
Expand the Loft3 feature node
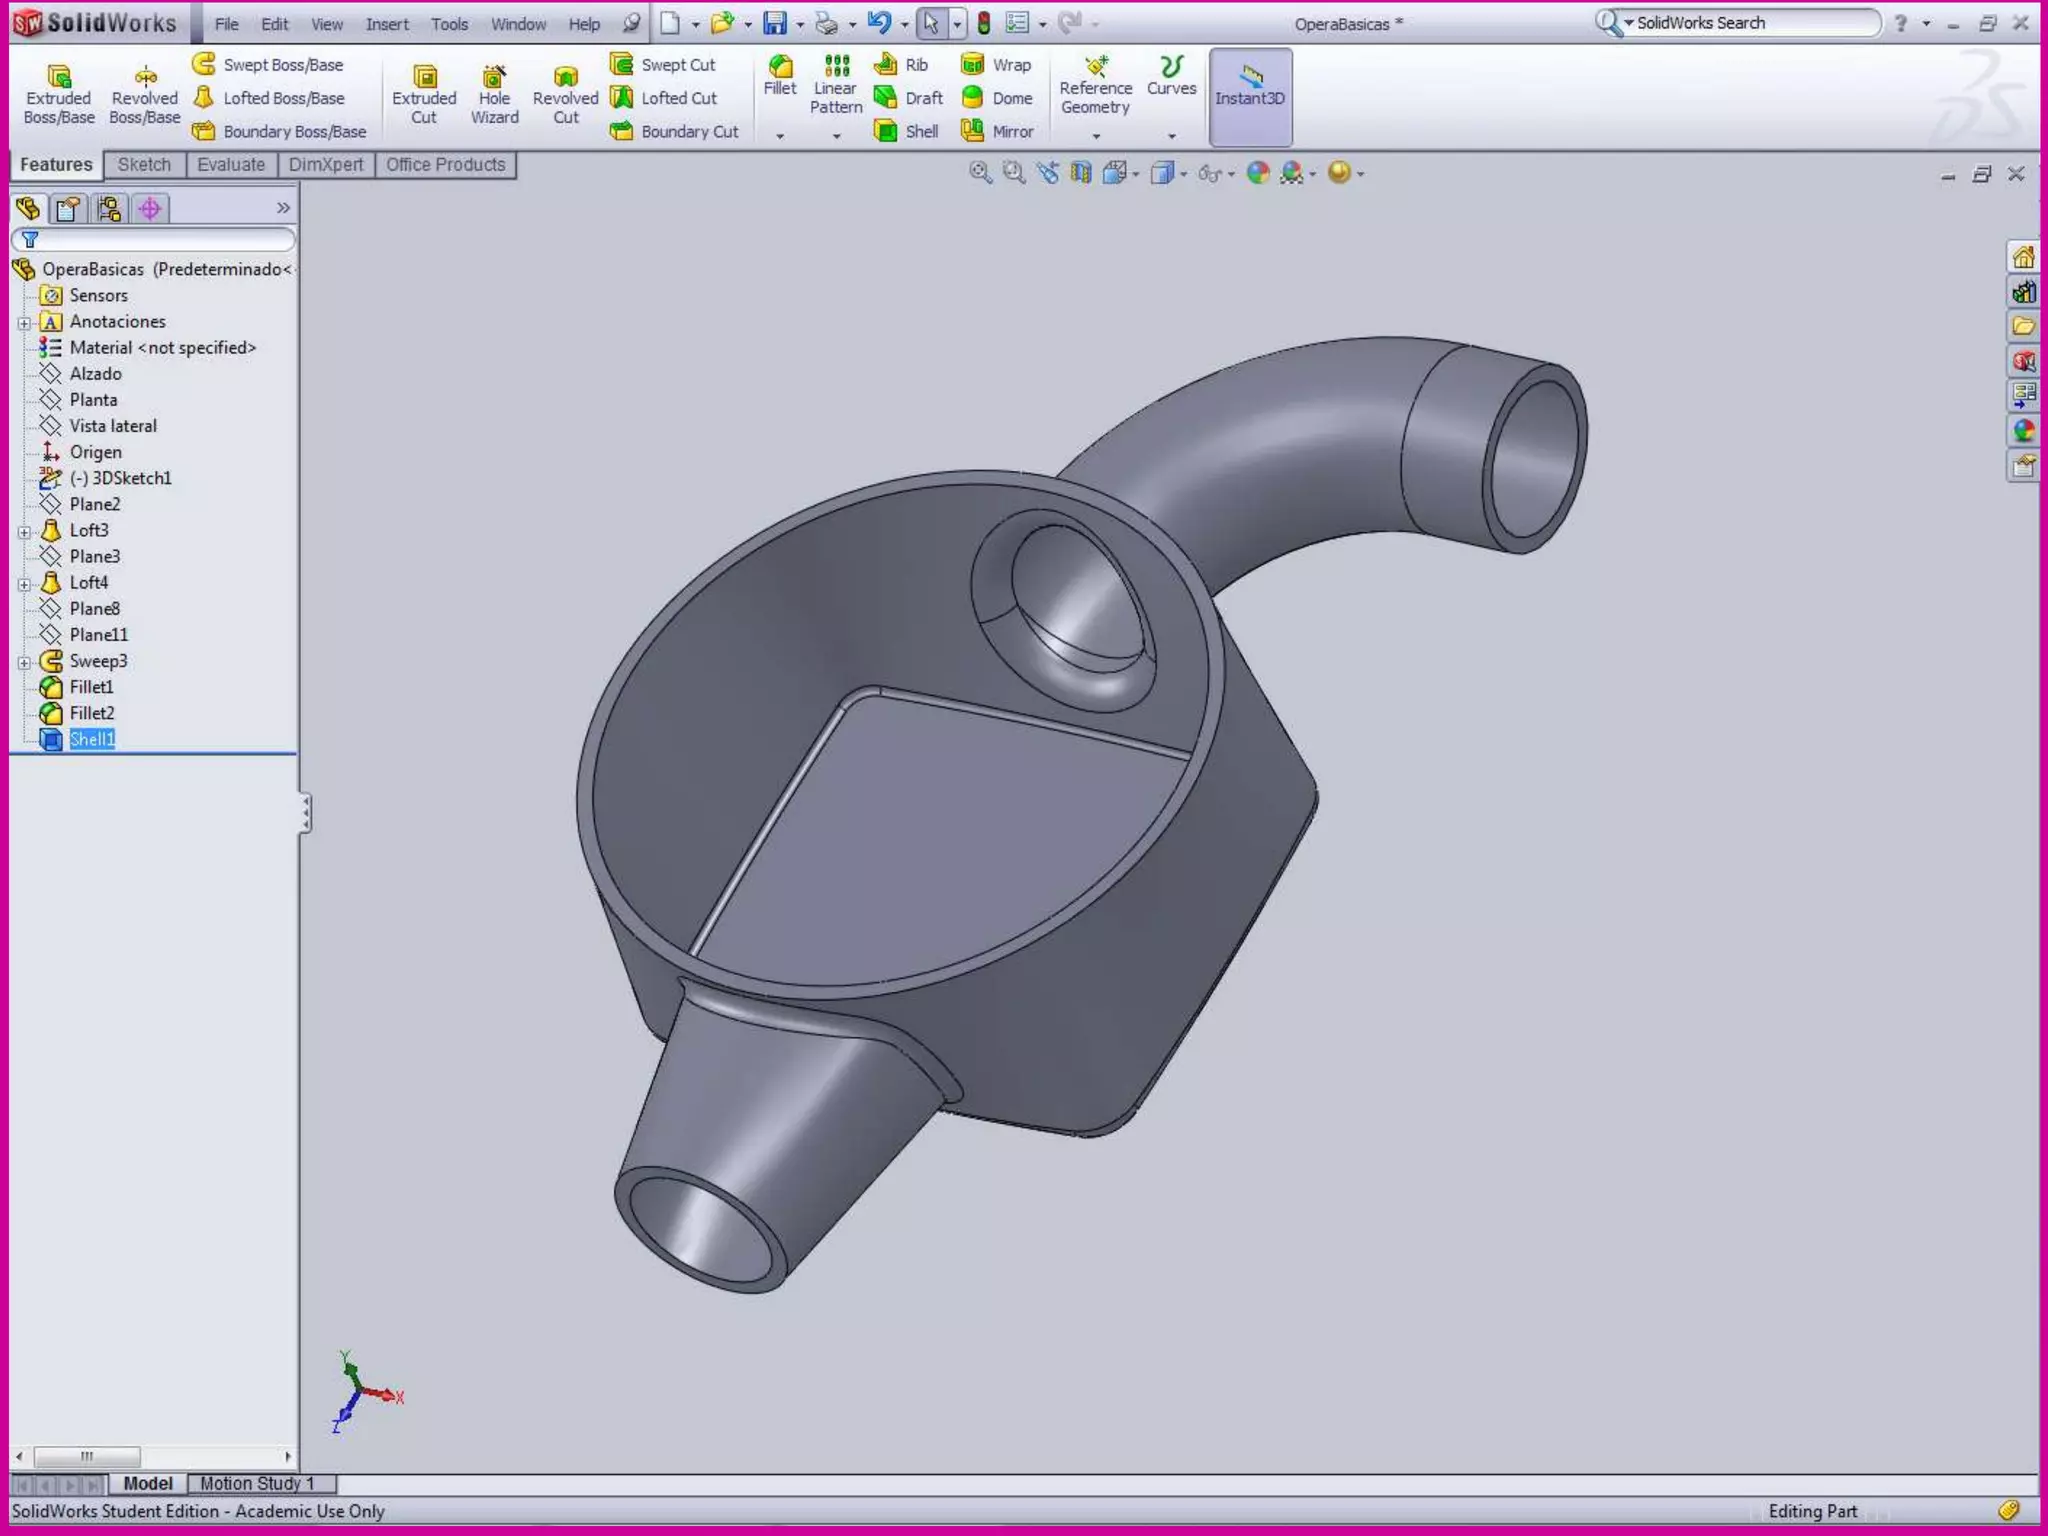[x=24, y=531]
